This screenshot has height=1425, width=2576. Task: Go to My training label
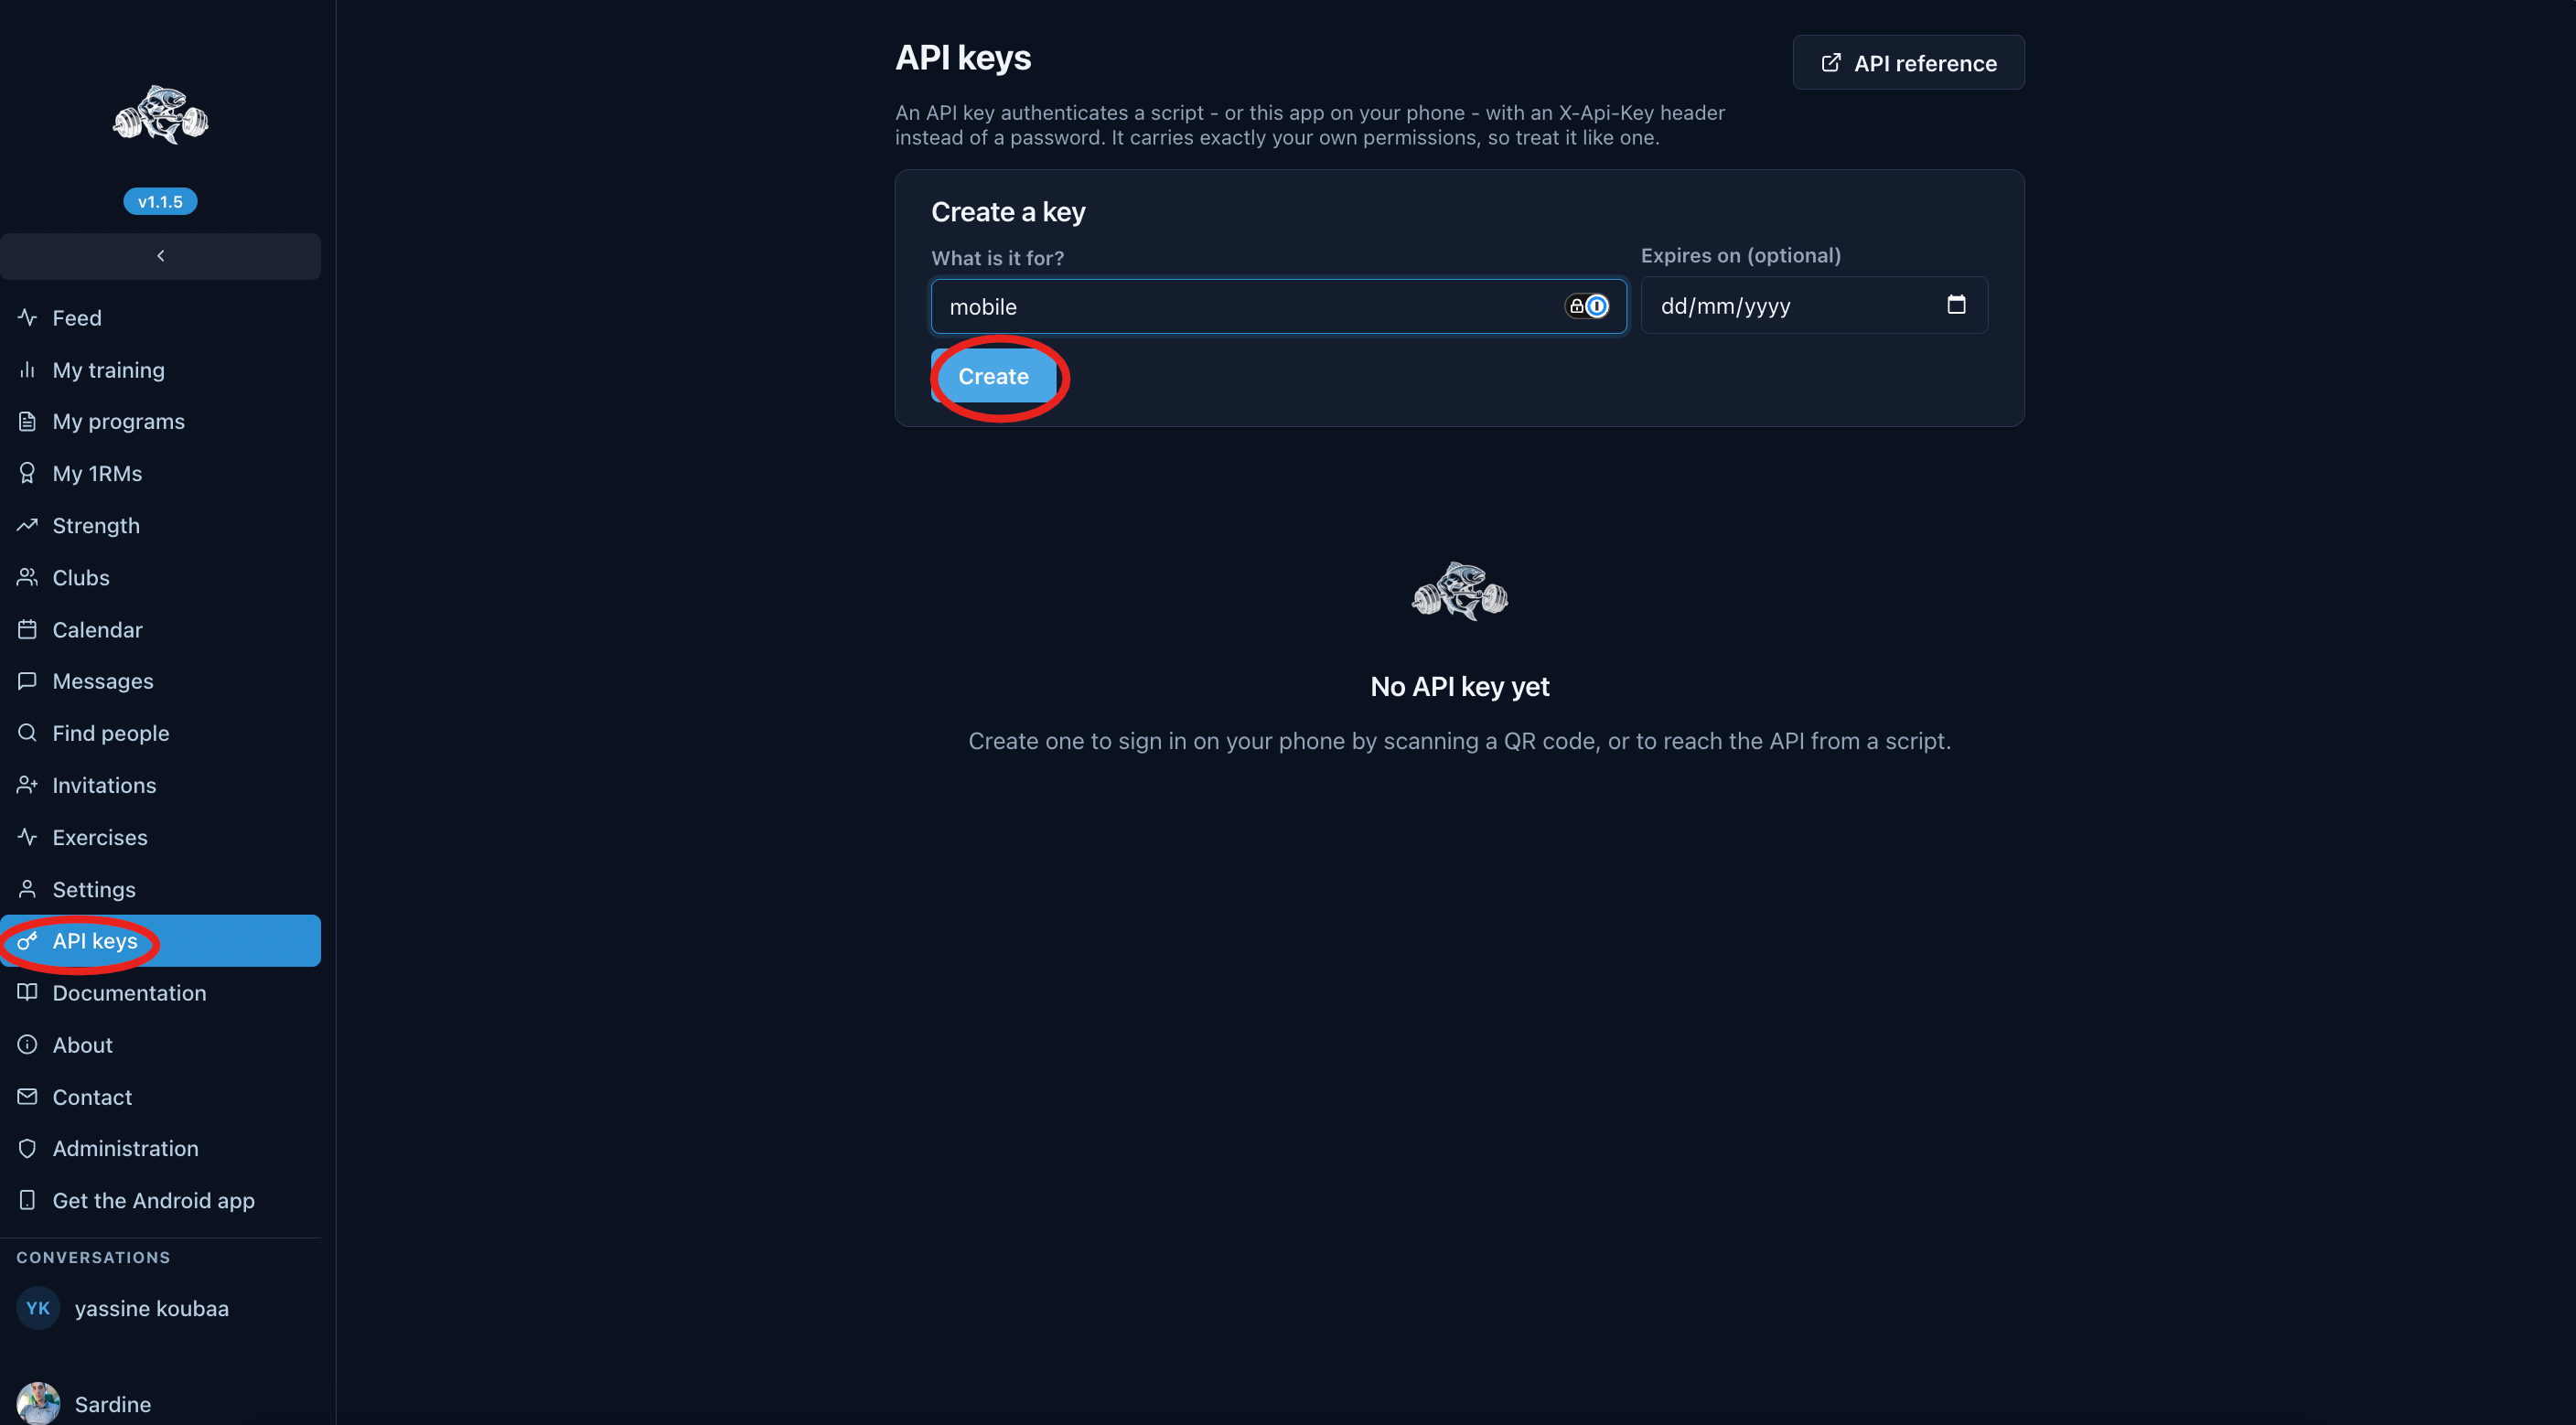click(108, 370)
